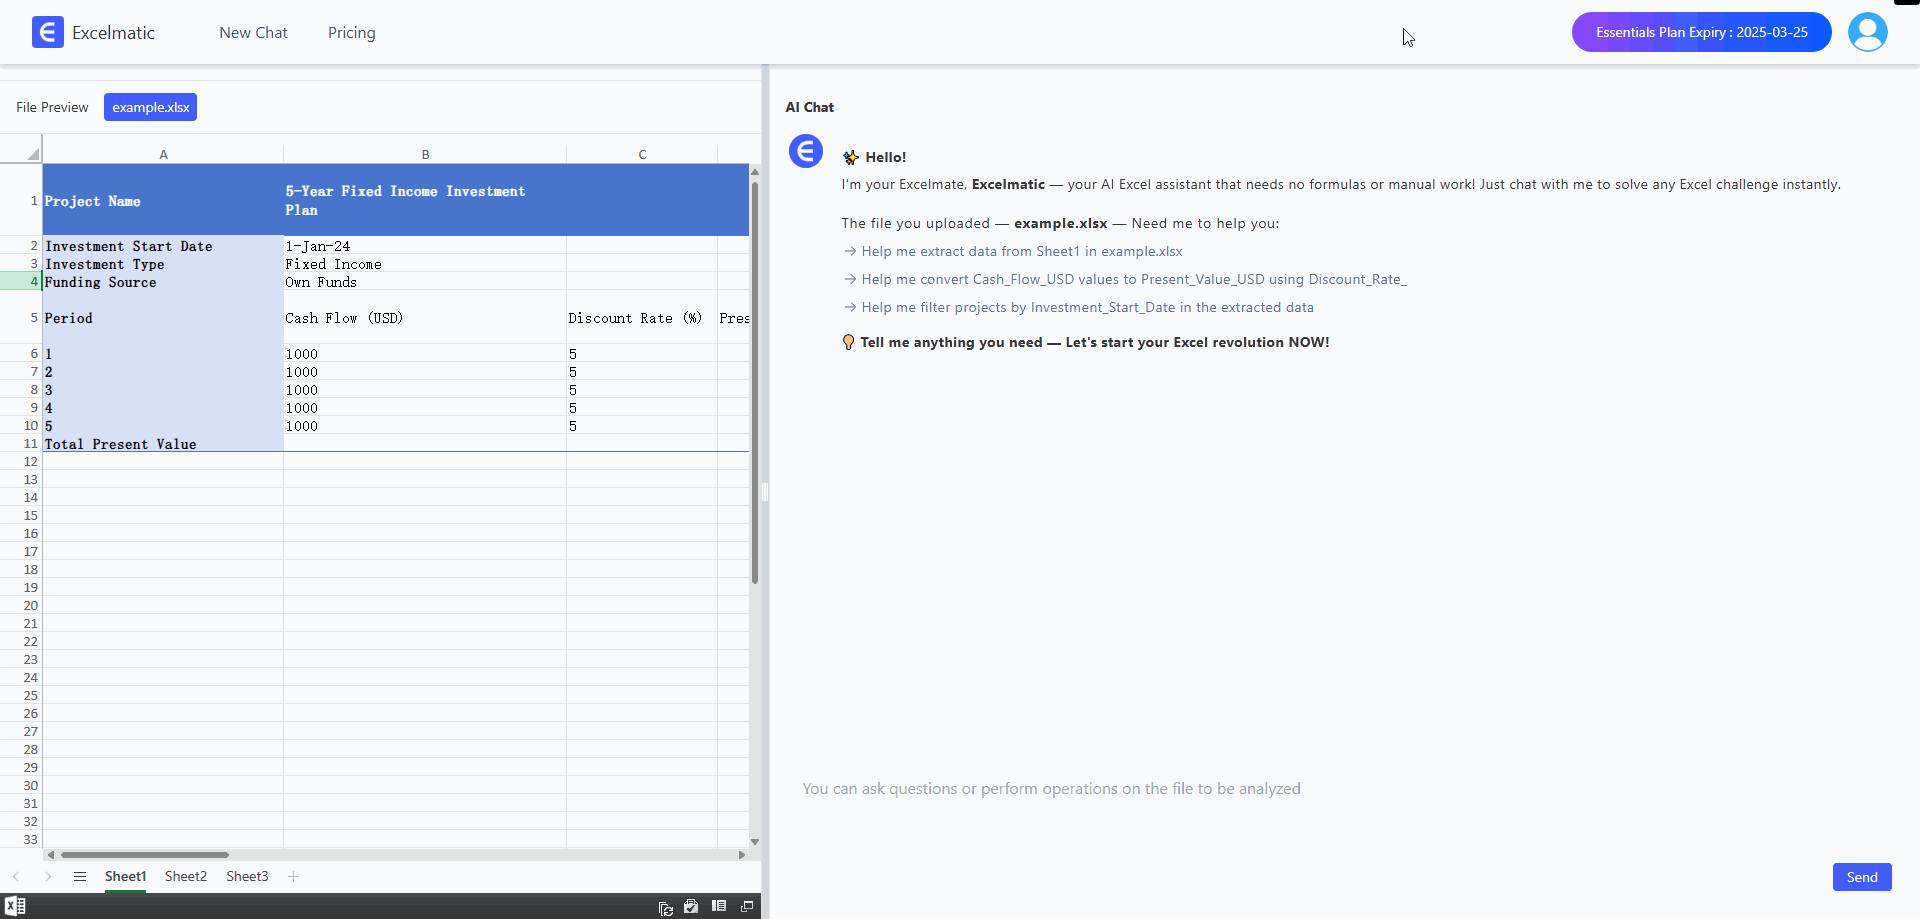
Task: Add a new sheet with plus icon
Action: [293, 876]
